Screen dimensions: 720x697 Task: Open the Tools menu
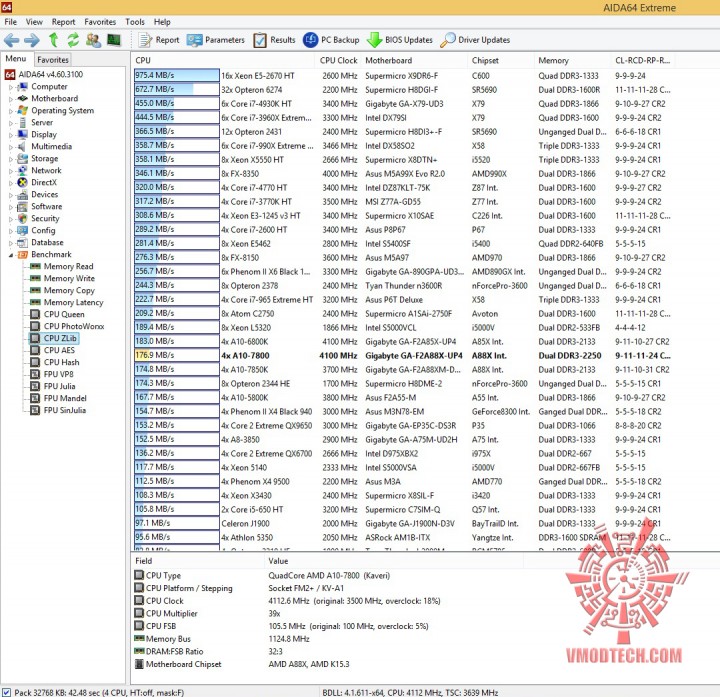(x=135, y=22)
